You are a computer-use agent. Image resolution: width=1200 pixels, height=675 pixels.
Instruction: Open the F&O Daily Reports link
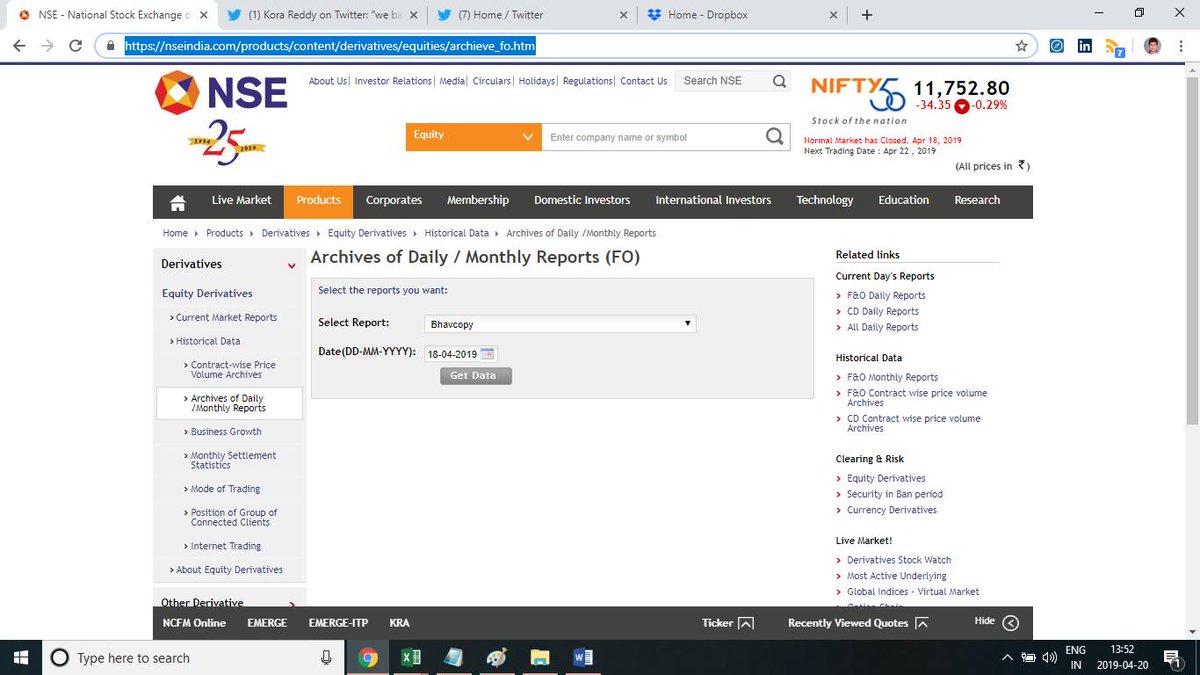(x=886, y=296)
